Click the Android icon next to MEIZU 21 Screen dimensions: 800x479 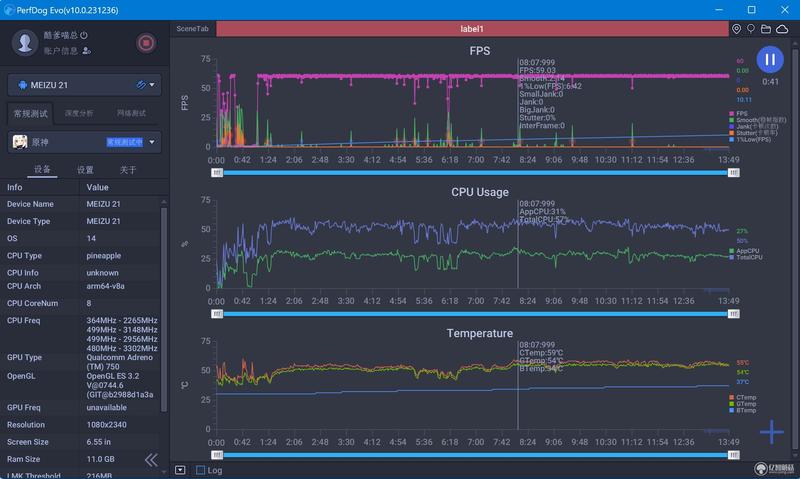22,85
